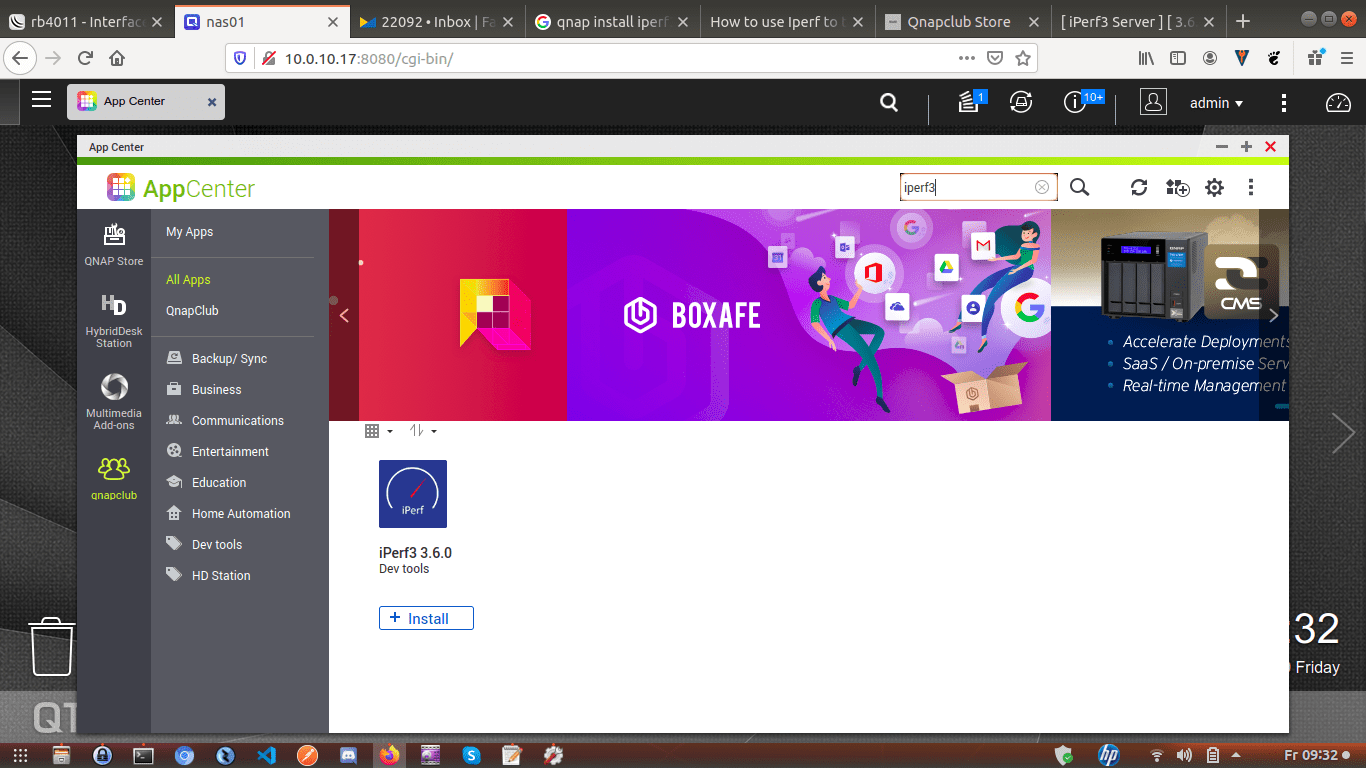Click the BOXAFE promotional banner
This screenshot has width=1366, height=768.
[x=809, y=315]
